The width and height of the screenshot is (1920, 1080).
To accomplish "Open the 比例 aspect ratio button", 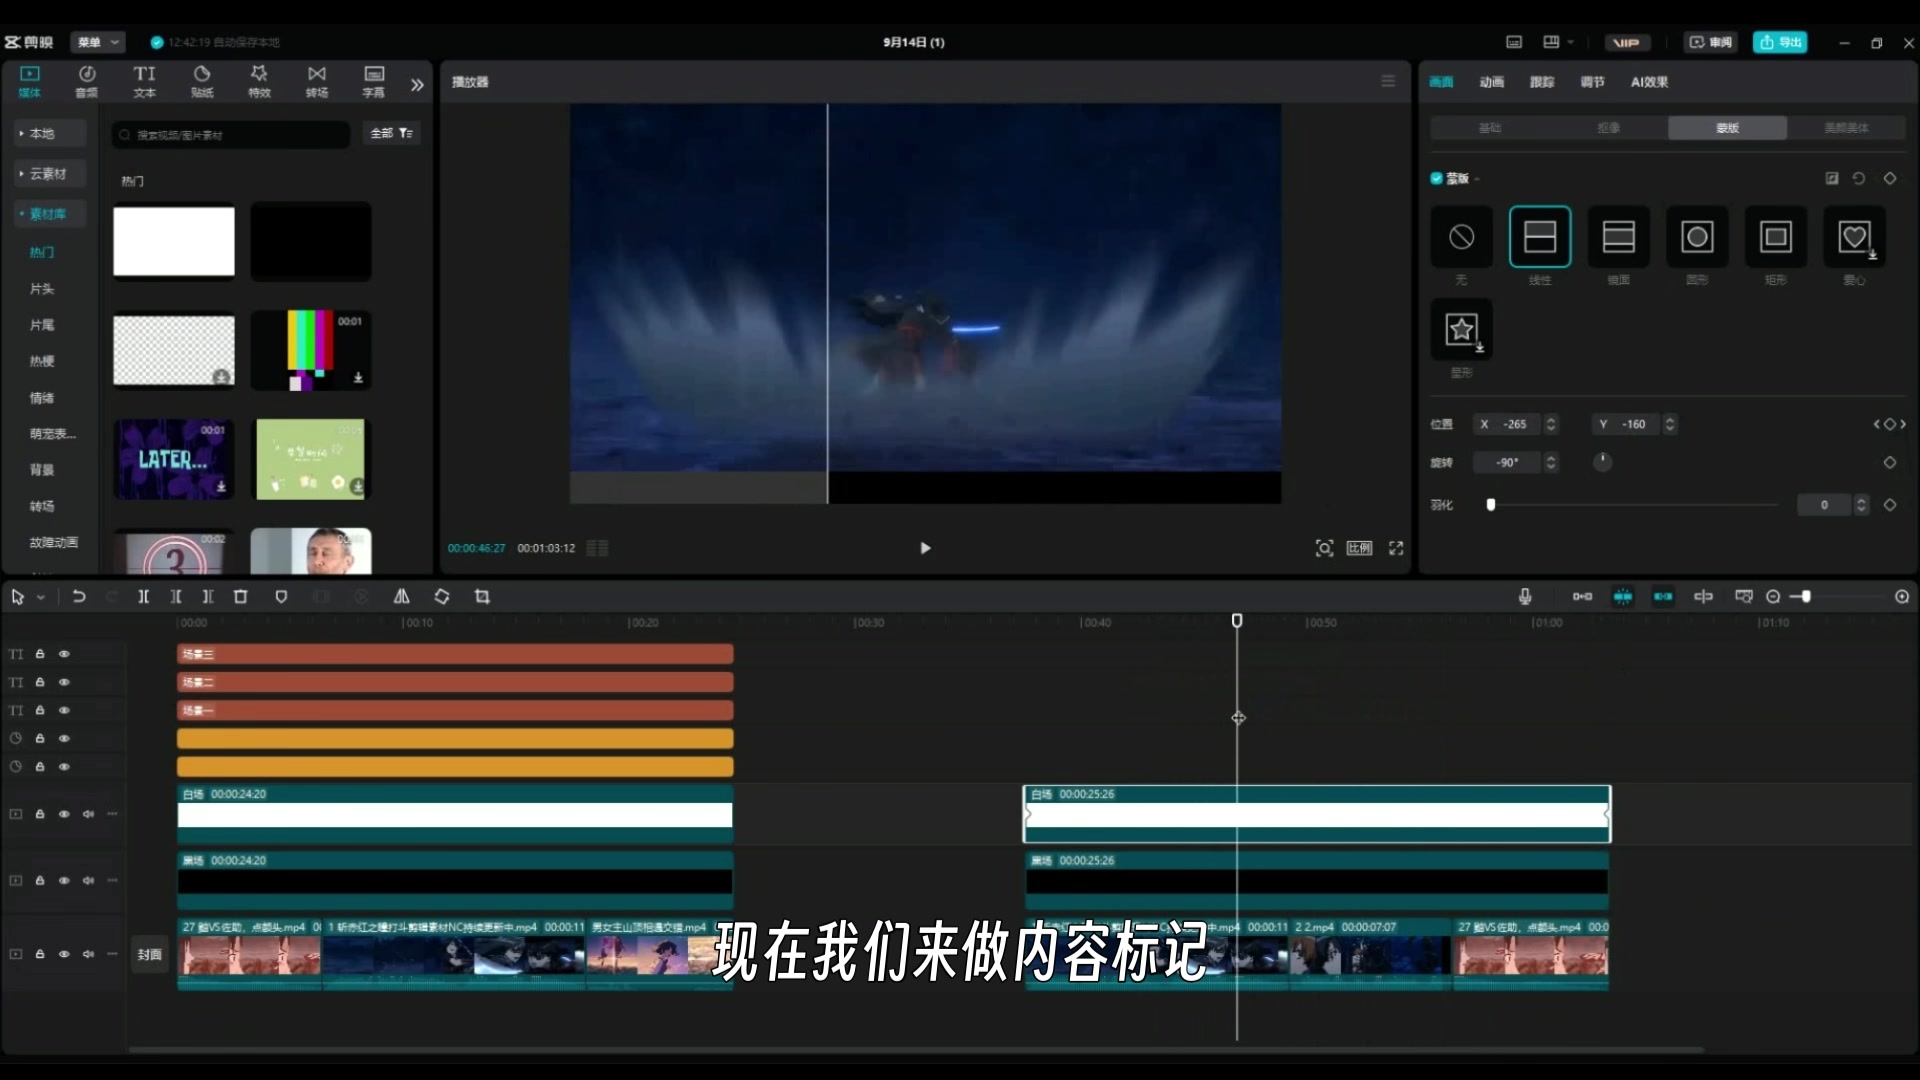I will point(1359,548).
